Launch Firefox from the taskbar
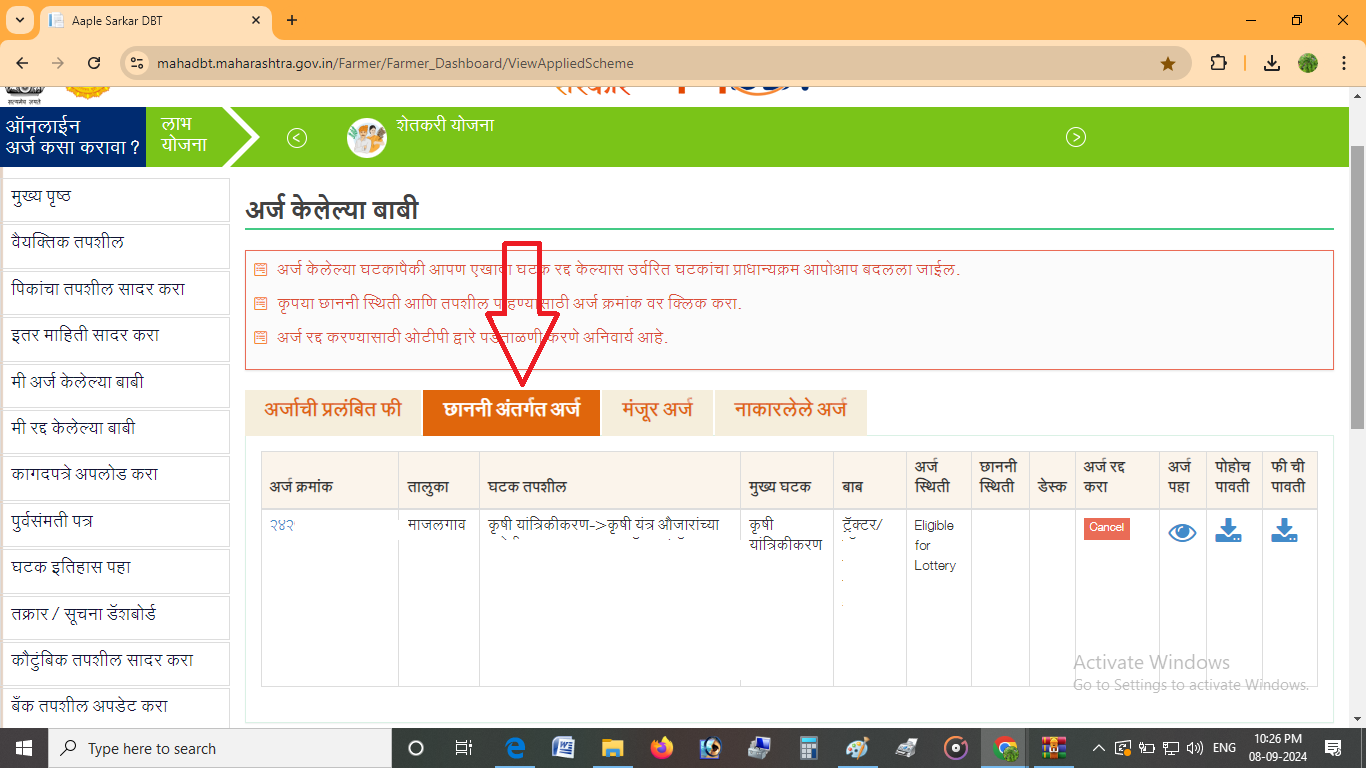The width and height of the screenshot is (1366, 768). click(660, 748)
